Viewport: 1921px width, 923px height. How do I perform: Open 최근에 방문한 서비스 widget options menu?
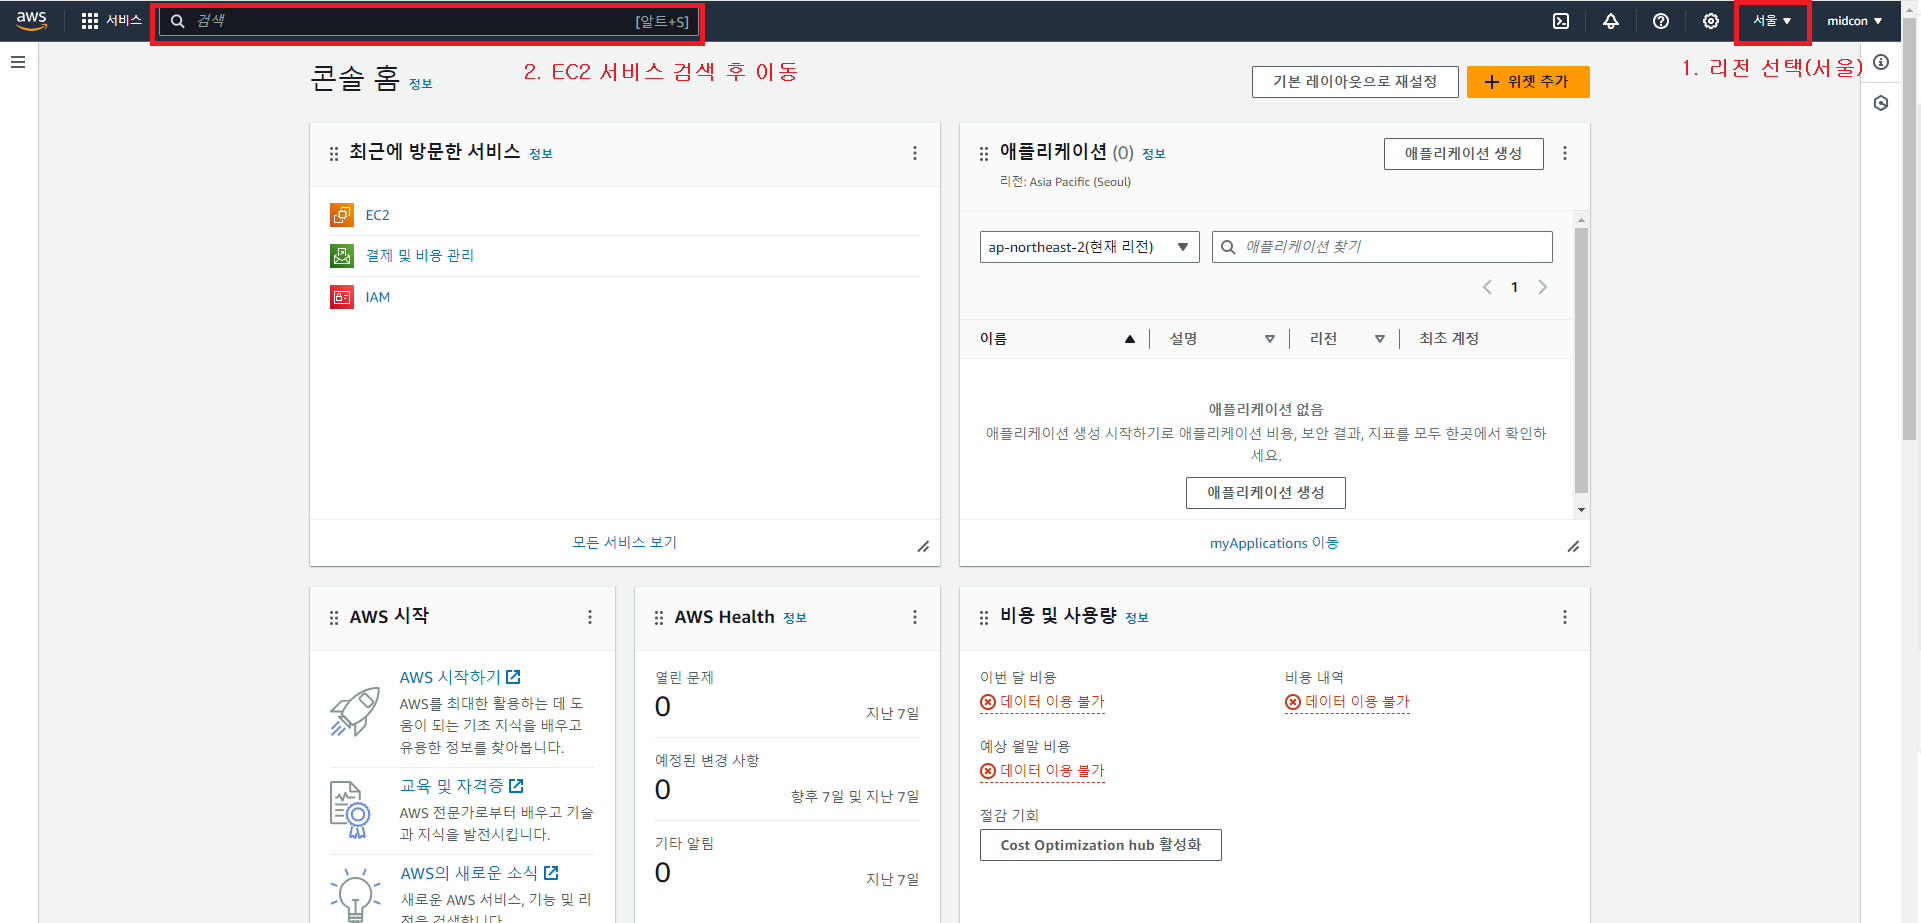pyautogui.click(x=914, y=153)
